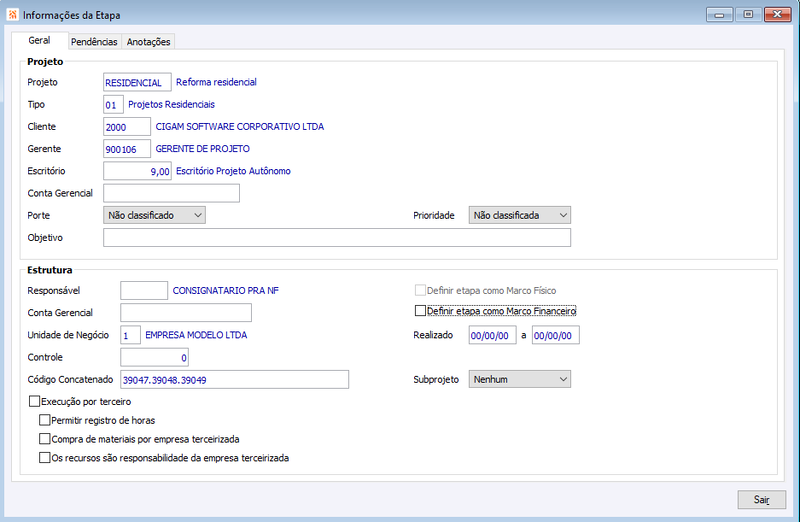This screenshot has height=522, width=800.
Task: Click the Realizado start date field
Action: [492, 335]
